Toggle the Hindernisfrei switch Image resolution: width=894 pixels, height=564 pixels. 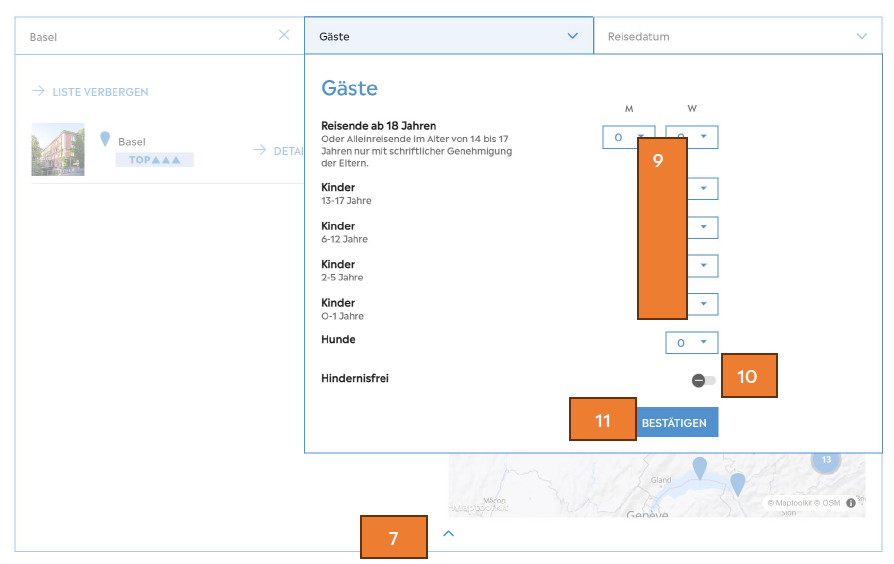coord(704,380)
